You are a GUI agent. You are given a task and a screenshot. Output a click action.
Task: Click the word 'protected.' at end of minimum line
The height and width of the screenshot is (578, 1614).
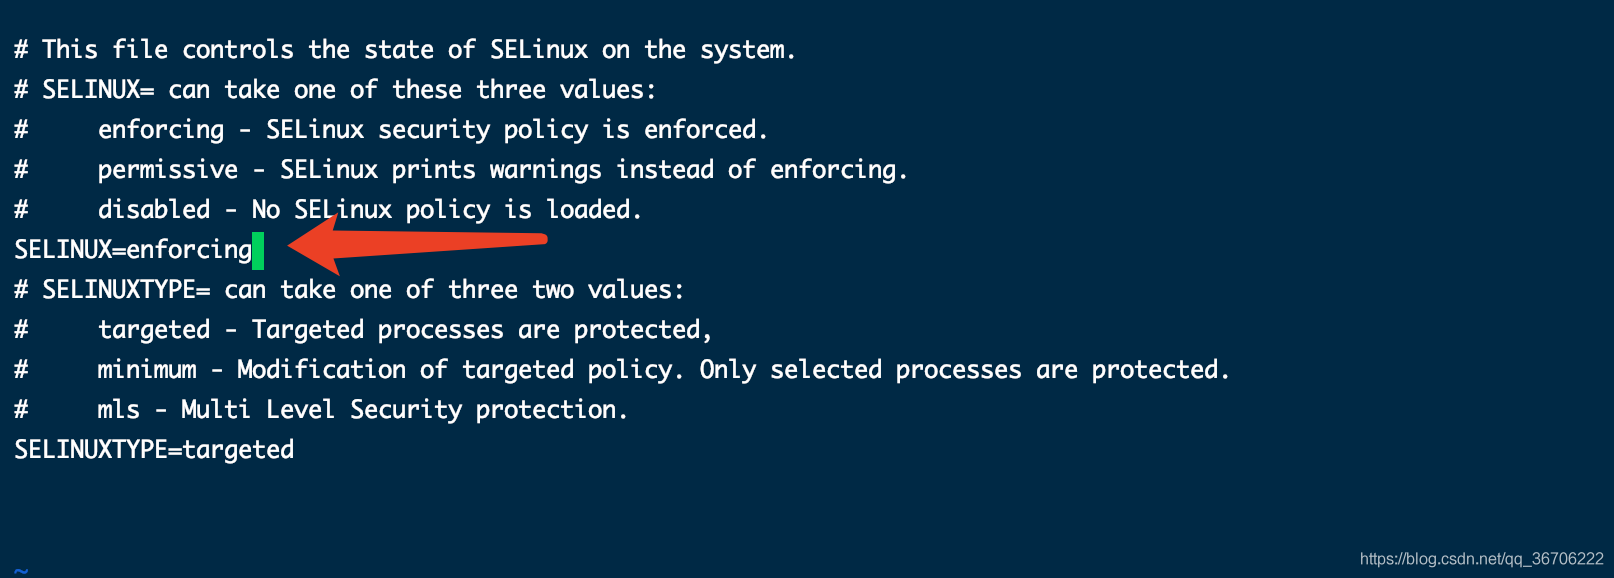click(x=1160, y=370)
